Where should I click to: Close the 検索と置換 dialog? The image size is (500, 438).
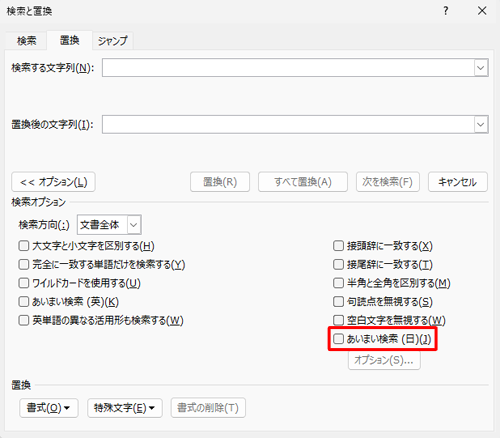tap(482, 11)
